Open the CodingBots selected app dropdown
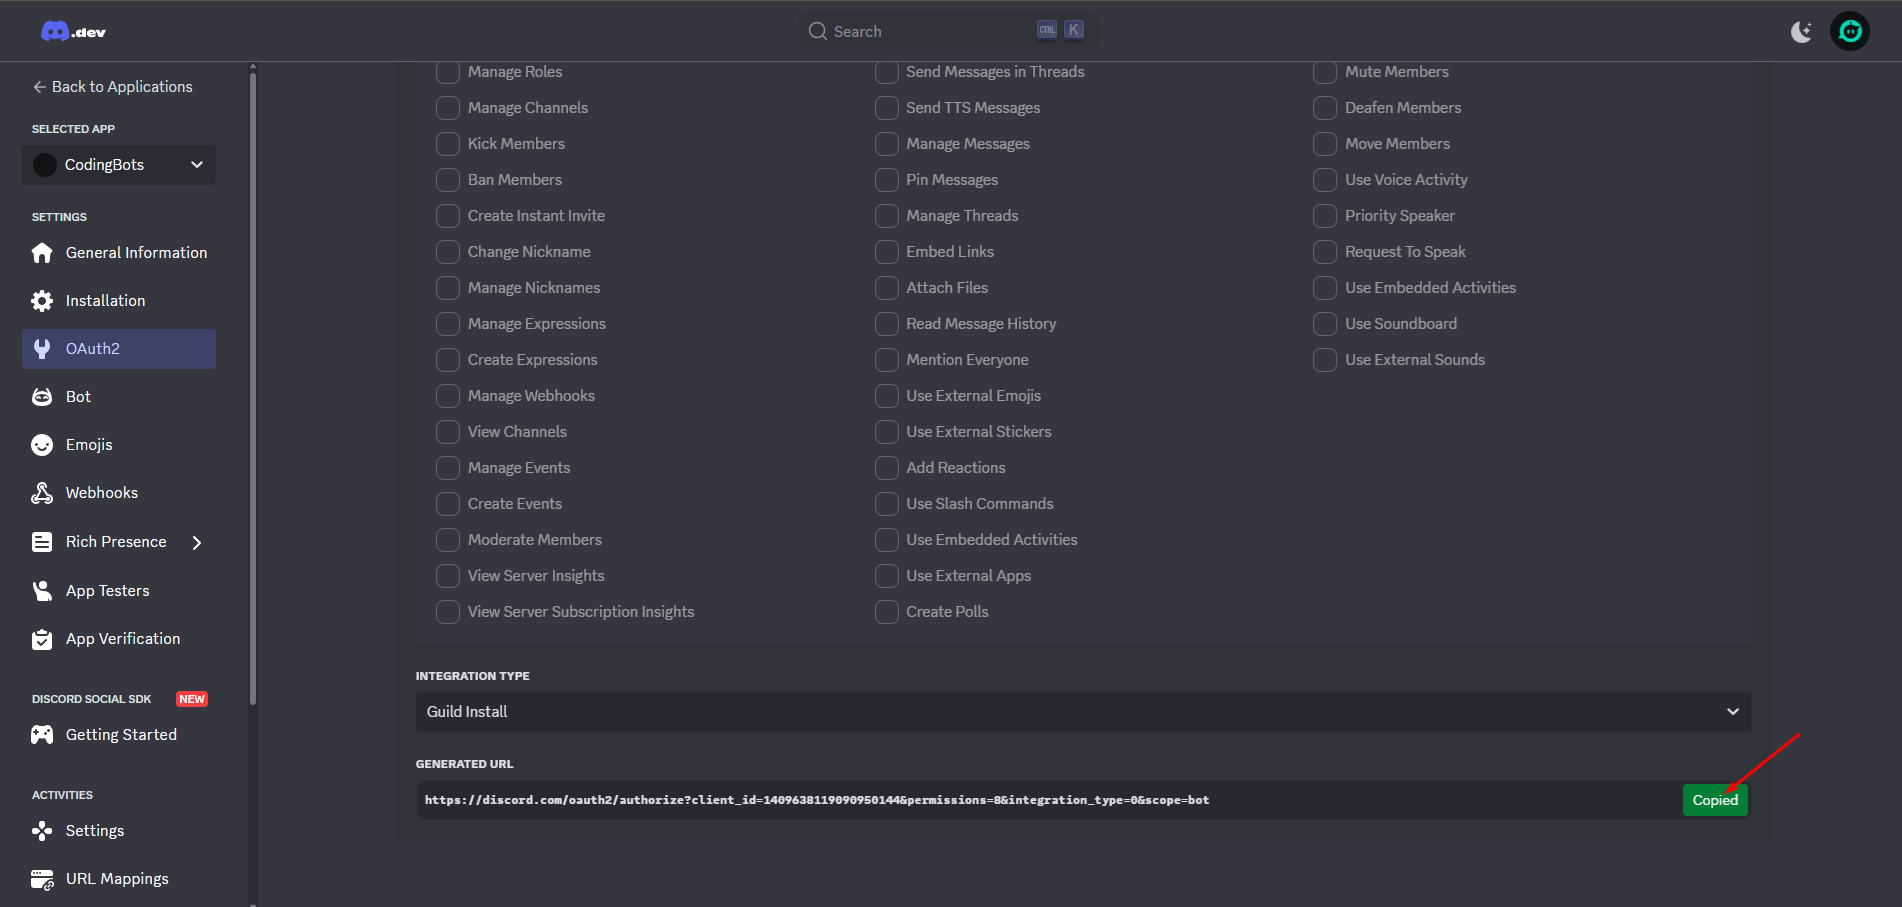 [x=119, y=165]
